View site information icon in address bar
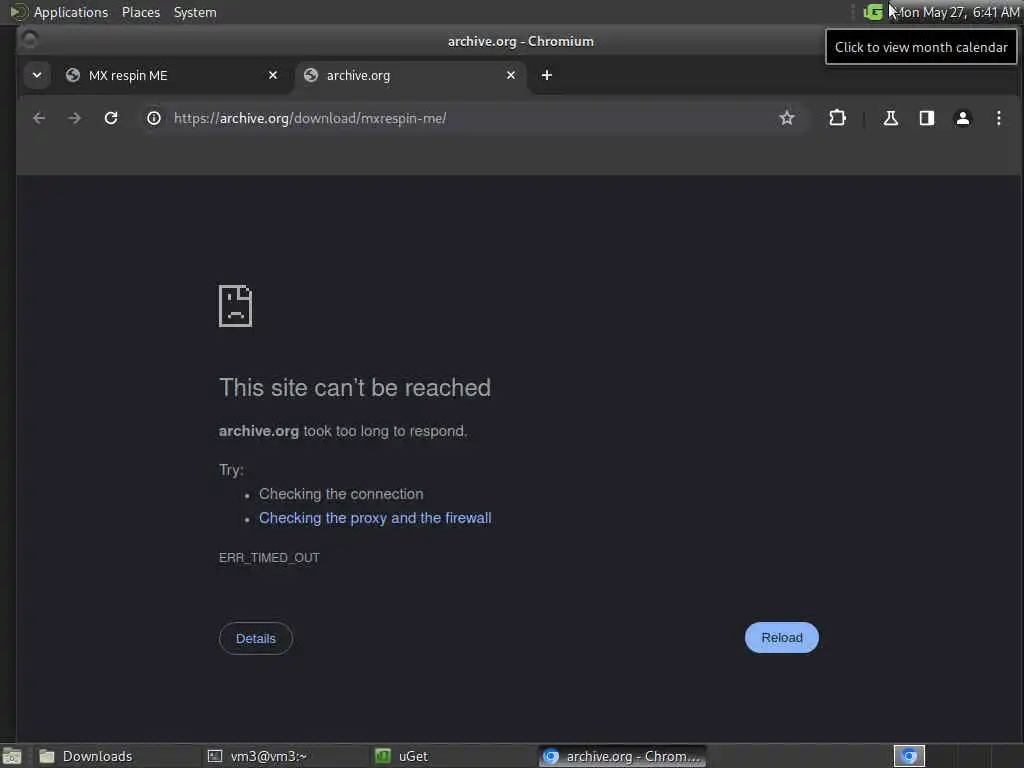 tap(153, 118)
